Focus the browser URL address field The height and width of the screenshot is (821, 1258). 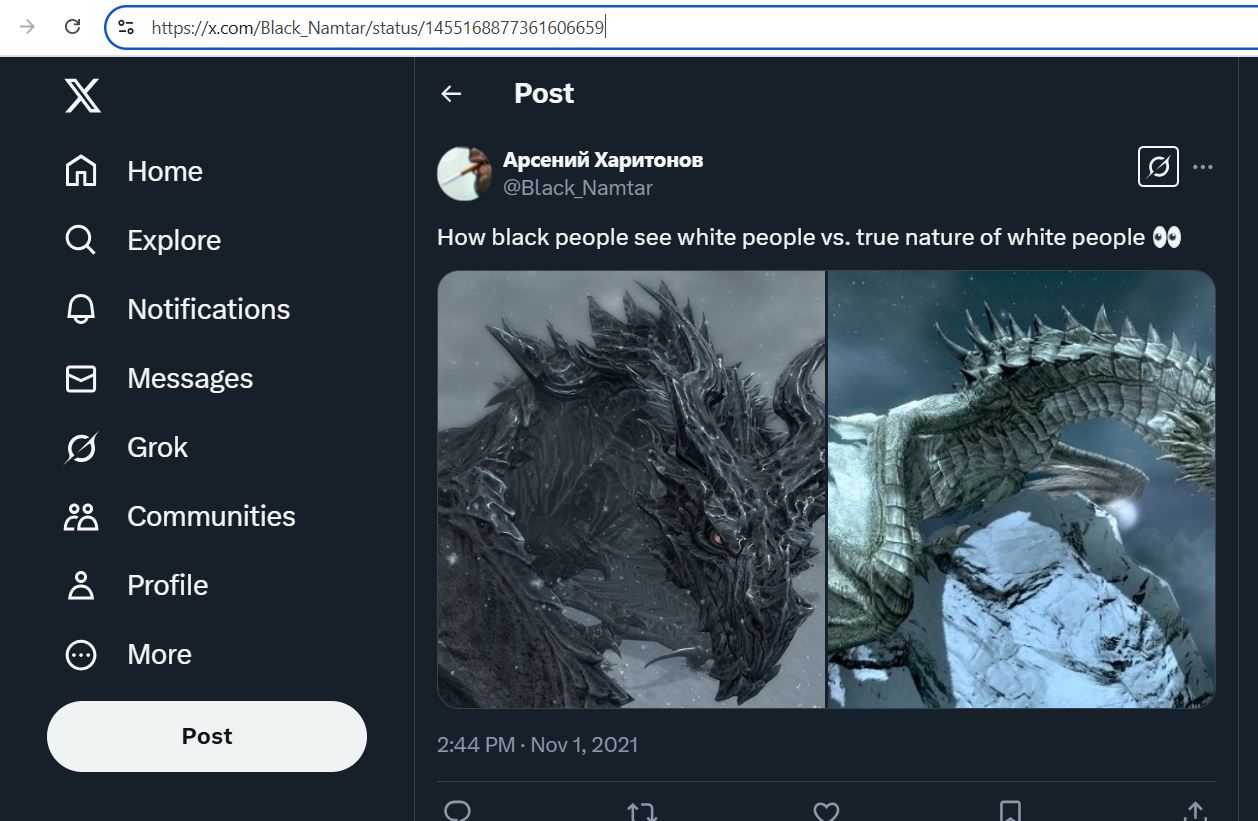click(680, 27)
